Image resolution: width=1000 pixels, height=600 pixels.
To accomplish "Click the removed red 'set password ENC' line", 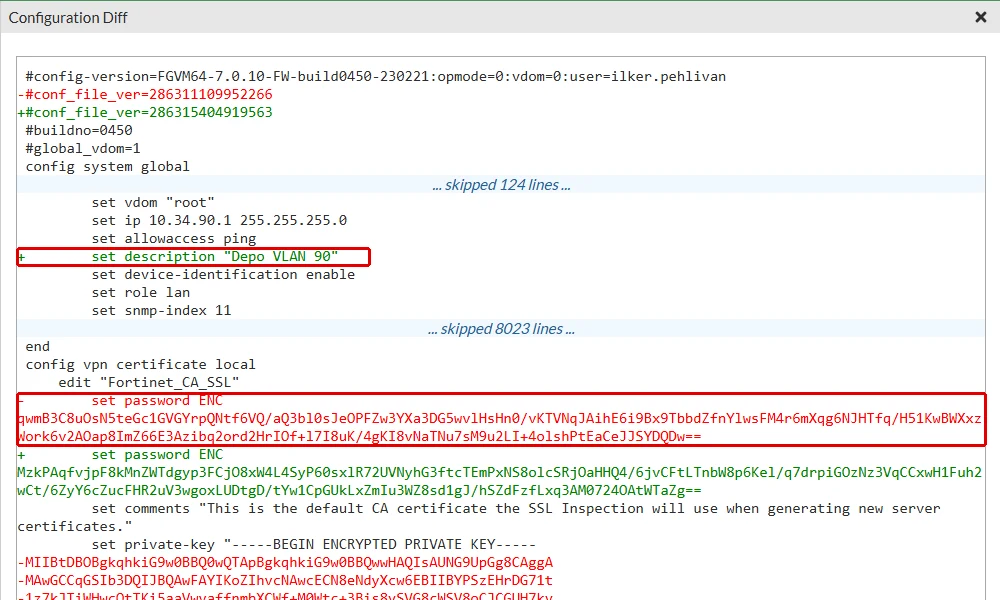I will click(x=157, y=401).
